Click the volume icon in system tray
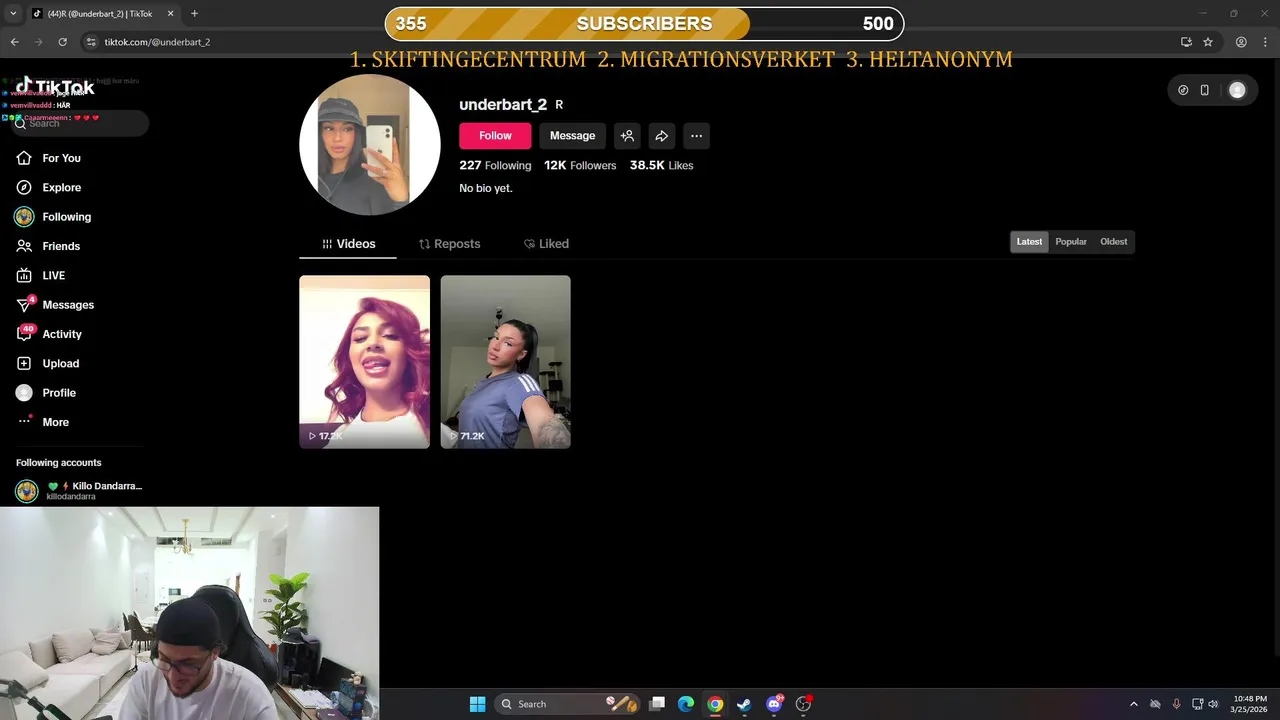 (1213, 704)
